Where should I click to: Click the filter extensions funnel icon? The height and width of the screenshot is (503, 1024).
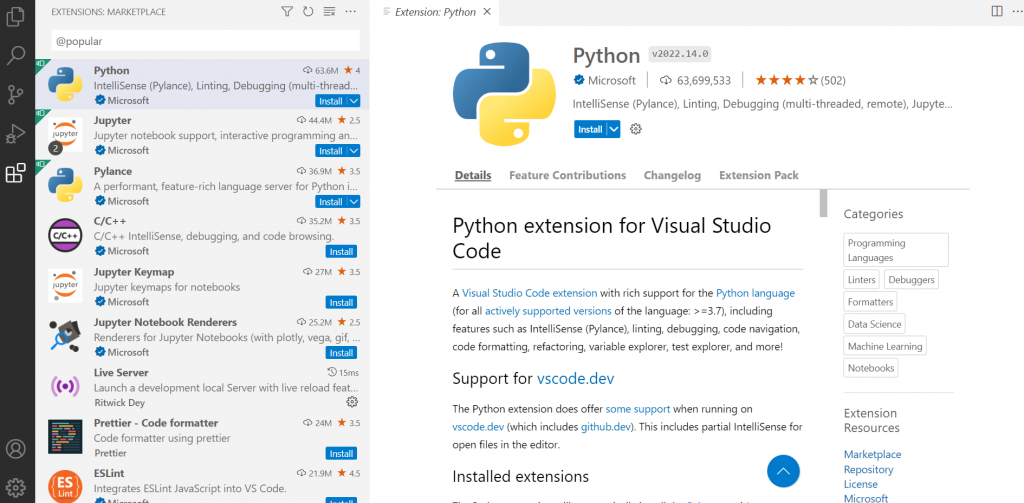coord(287,12)
